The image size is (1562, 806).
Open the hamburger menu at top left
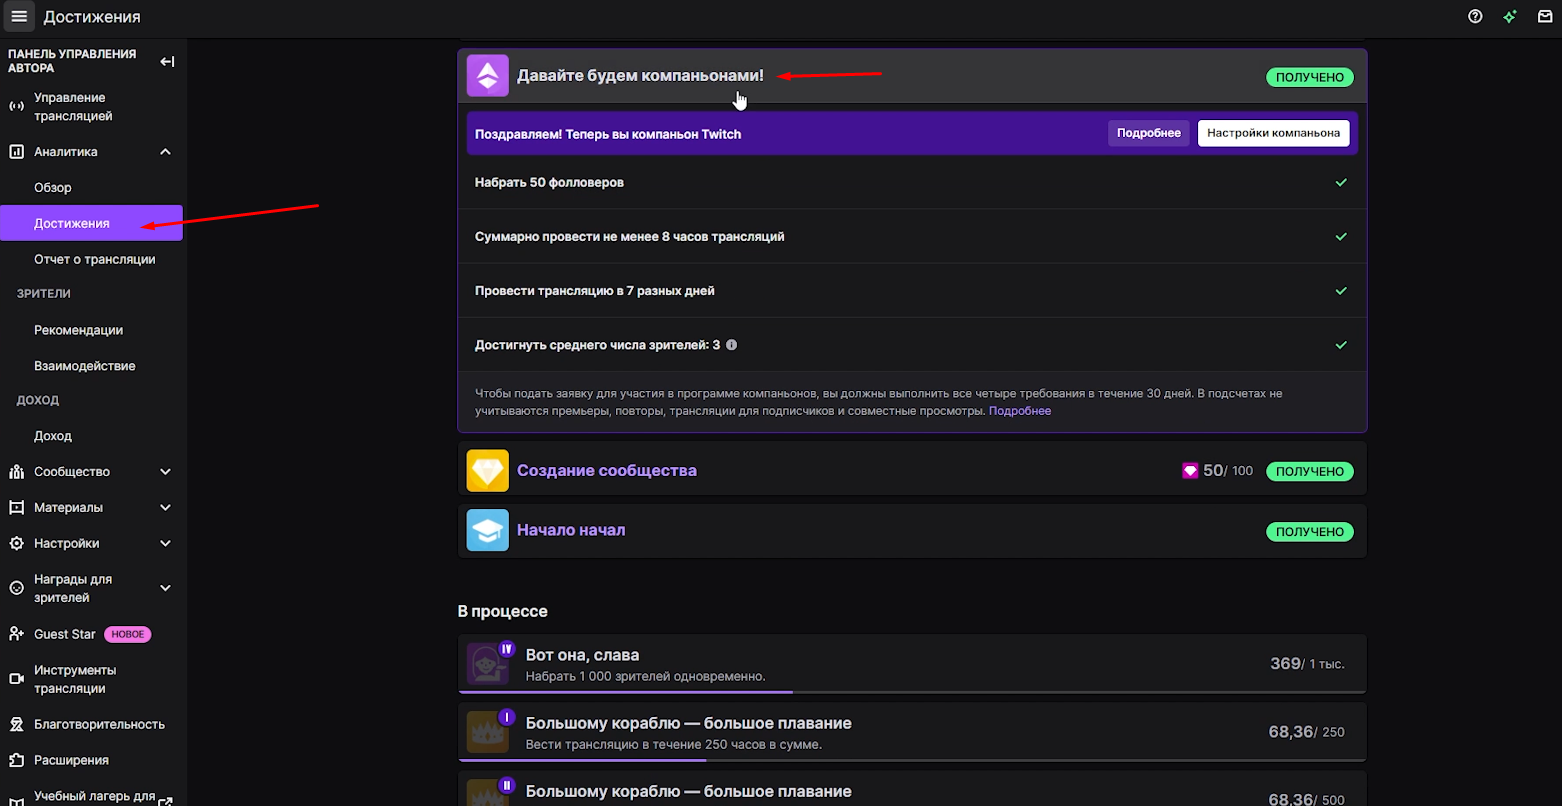[19, 16]
